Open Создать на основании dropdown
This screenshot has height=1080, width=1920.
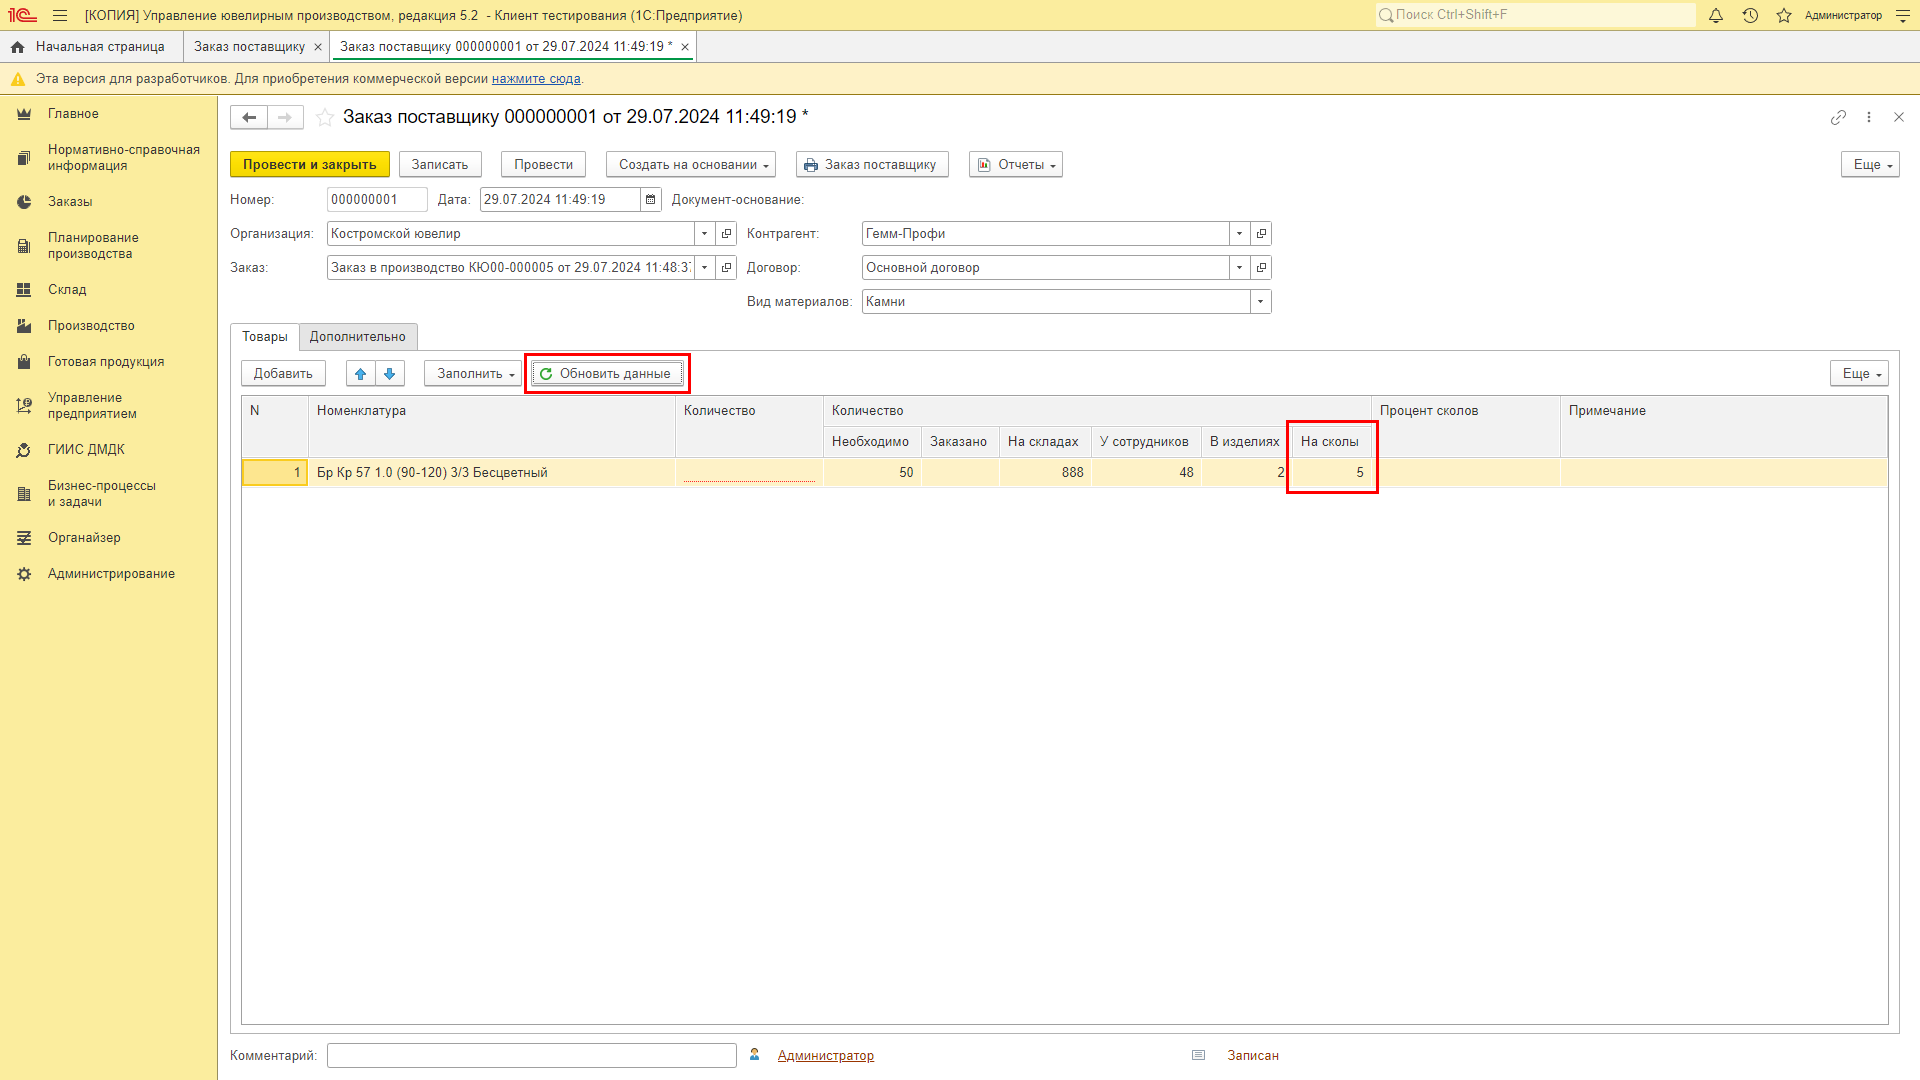(692, 165)
